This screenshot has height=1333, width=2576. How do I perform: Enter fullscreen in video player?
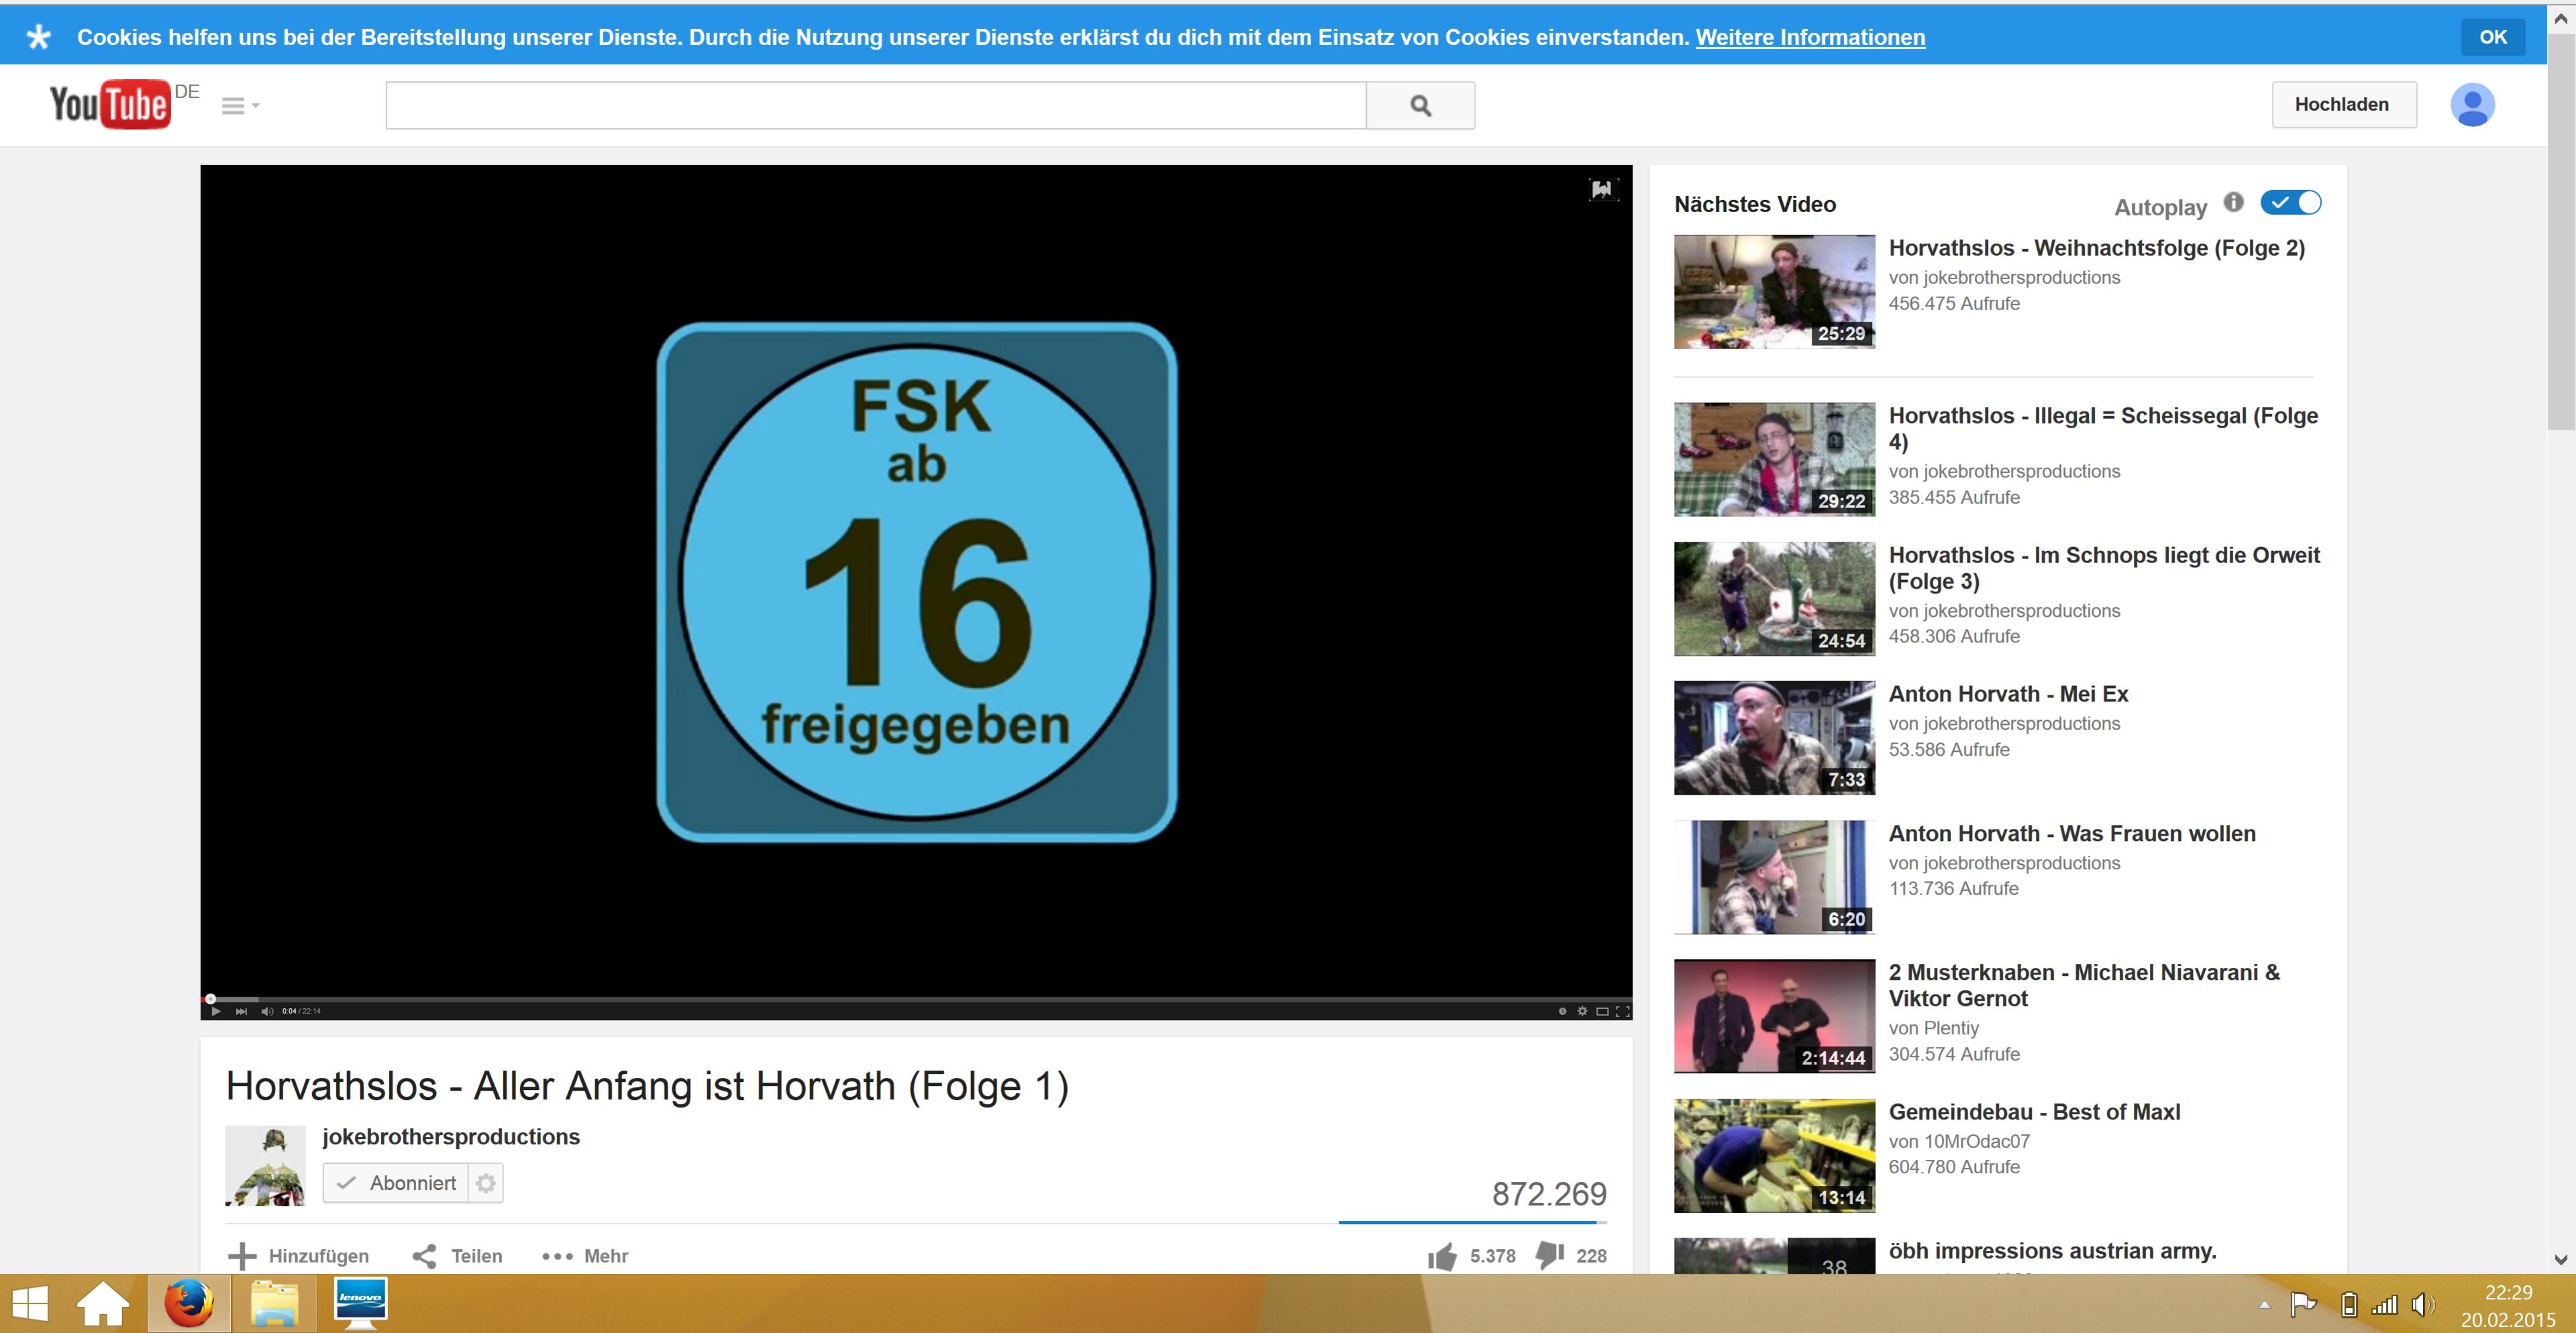(1622, 1011)
